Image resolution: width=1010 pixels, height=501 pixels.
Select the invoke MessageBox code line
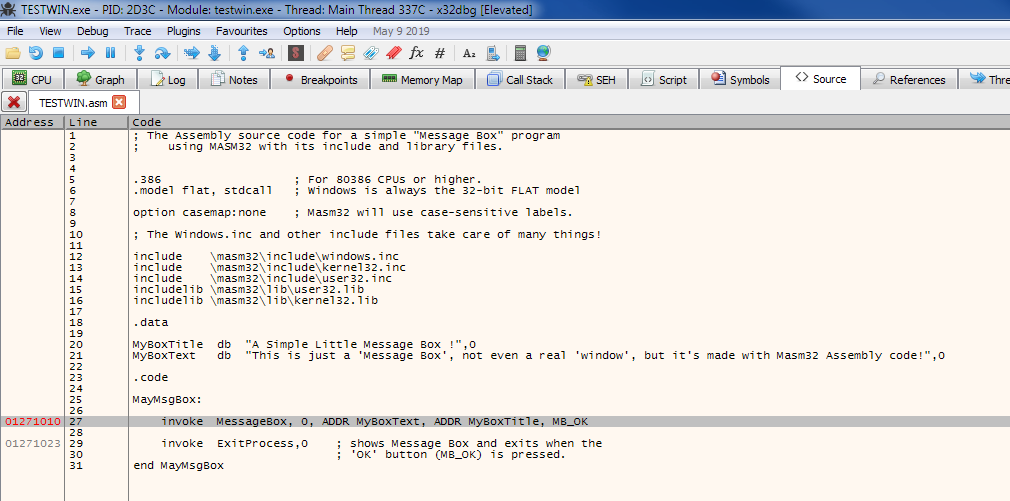374,422
